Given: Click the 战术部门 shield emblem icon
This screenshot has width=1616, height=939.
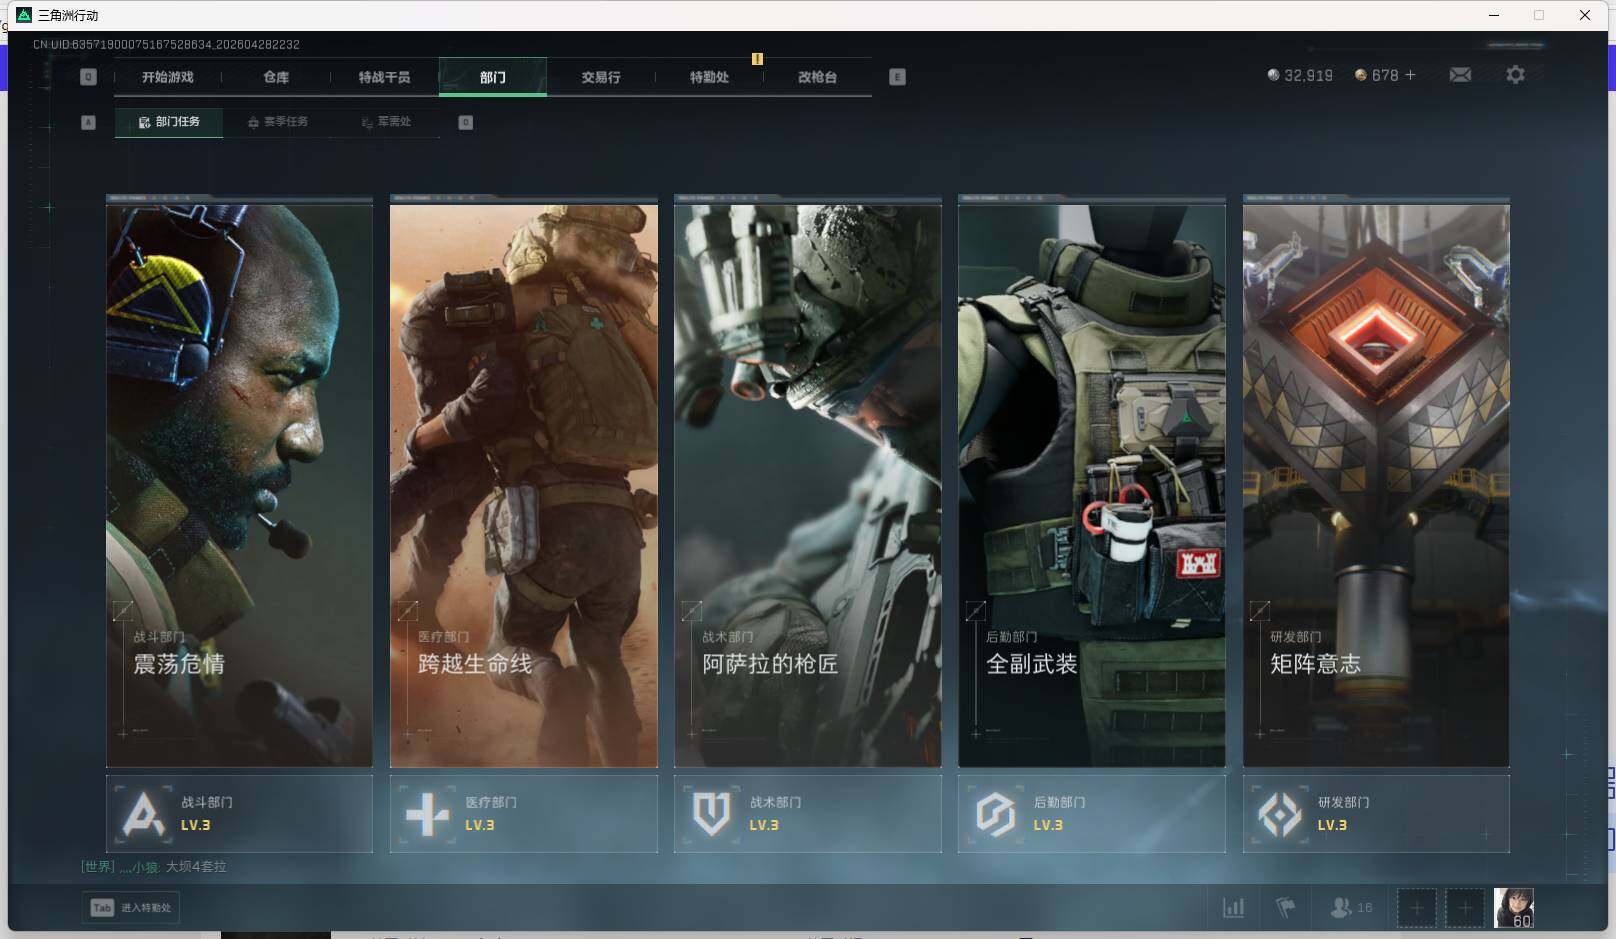Looking at the screenshot, I should (x=711, y=814).
